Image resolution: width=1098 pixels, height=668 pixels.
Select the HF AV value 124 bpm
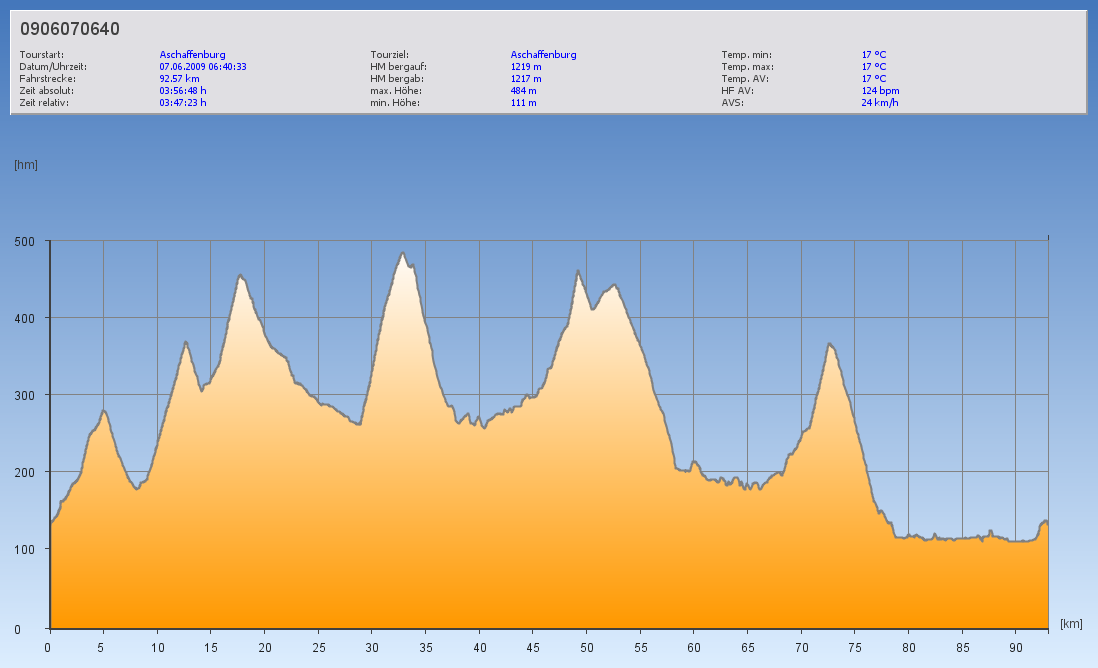880,91
